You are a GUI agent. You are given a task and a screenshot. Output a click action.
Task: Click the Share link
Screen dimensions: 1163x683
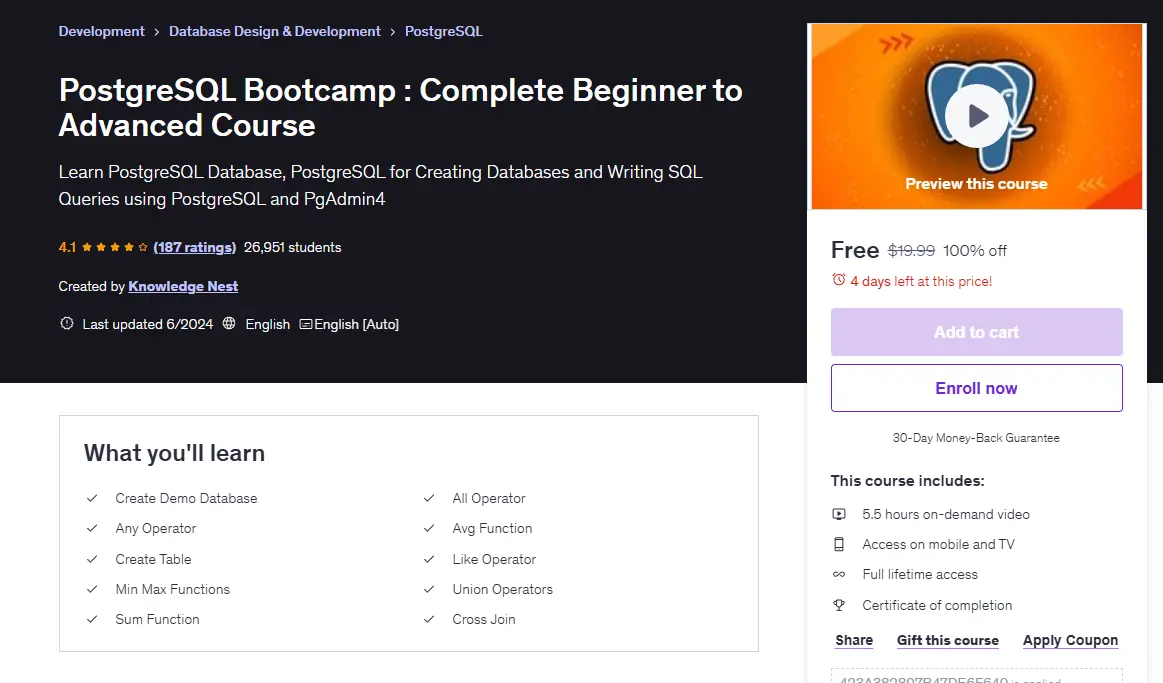point(854,640)
